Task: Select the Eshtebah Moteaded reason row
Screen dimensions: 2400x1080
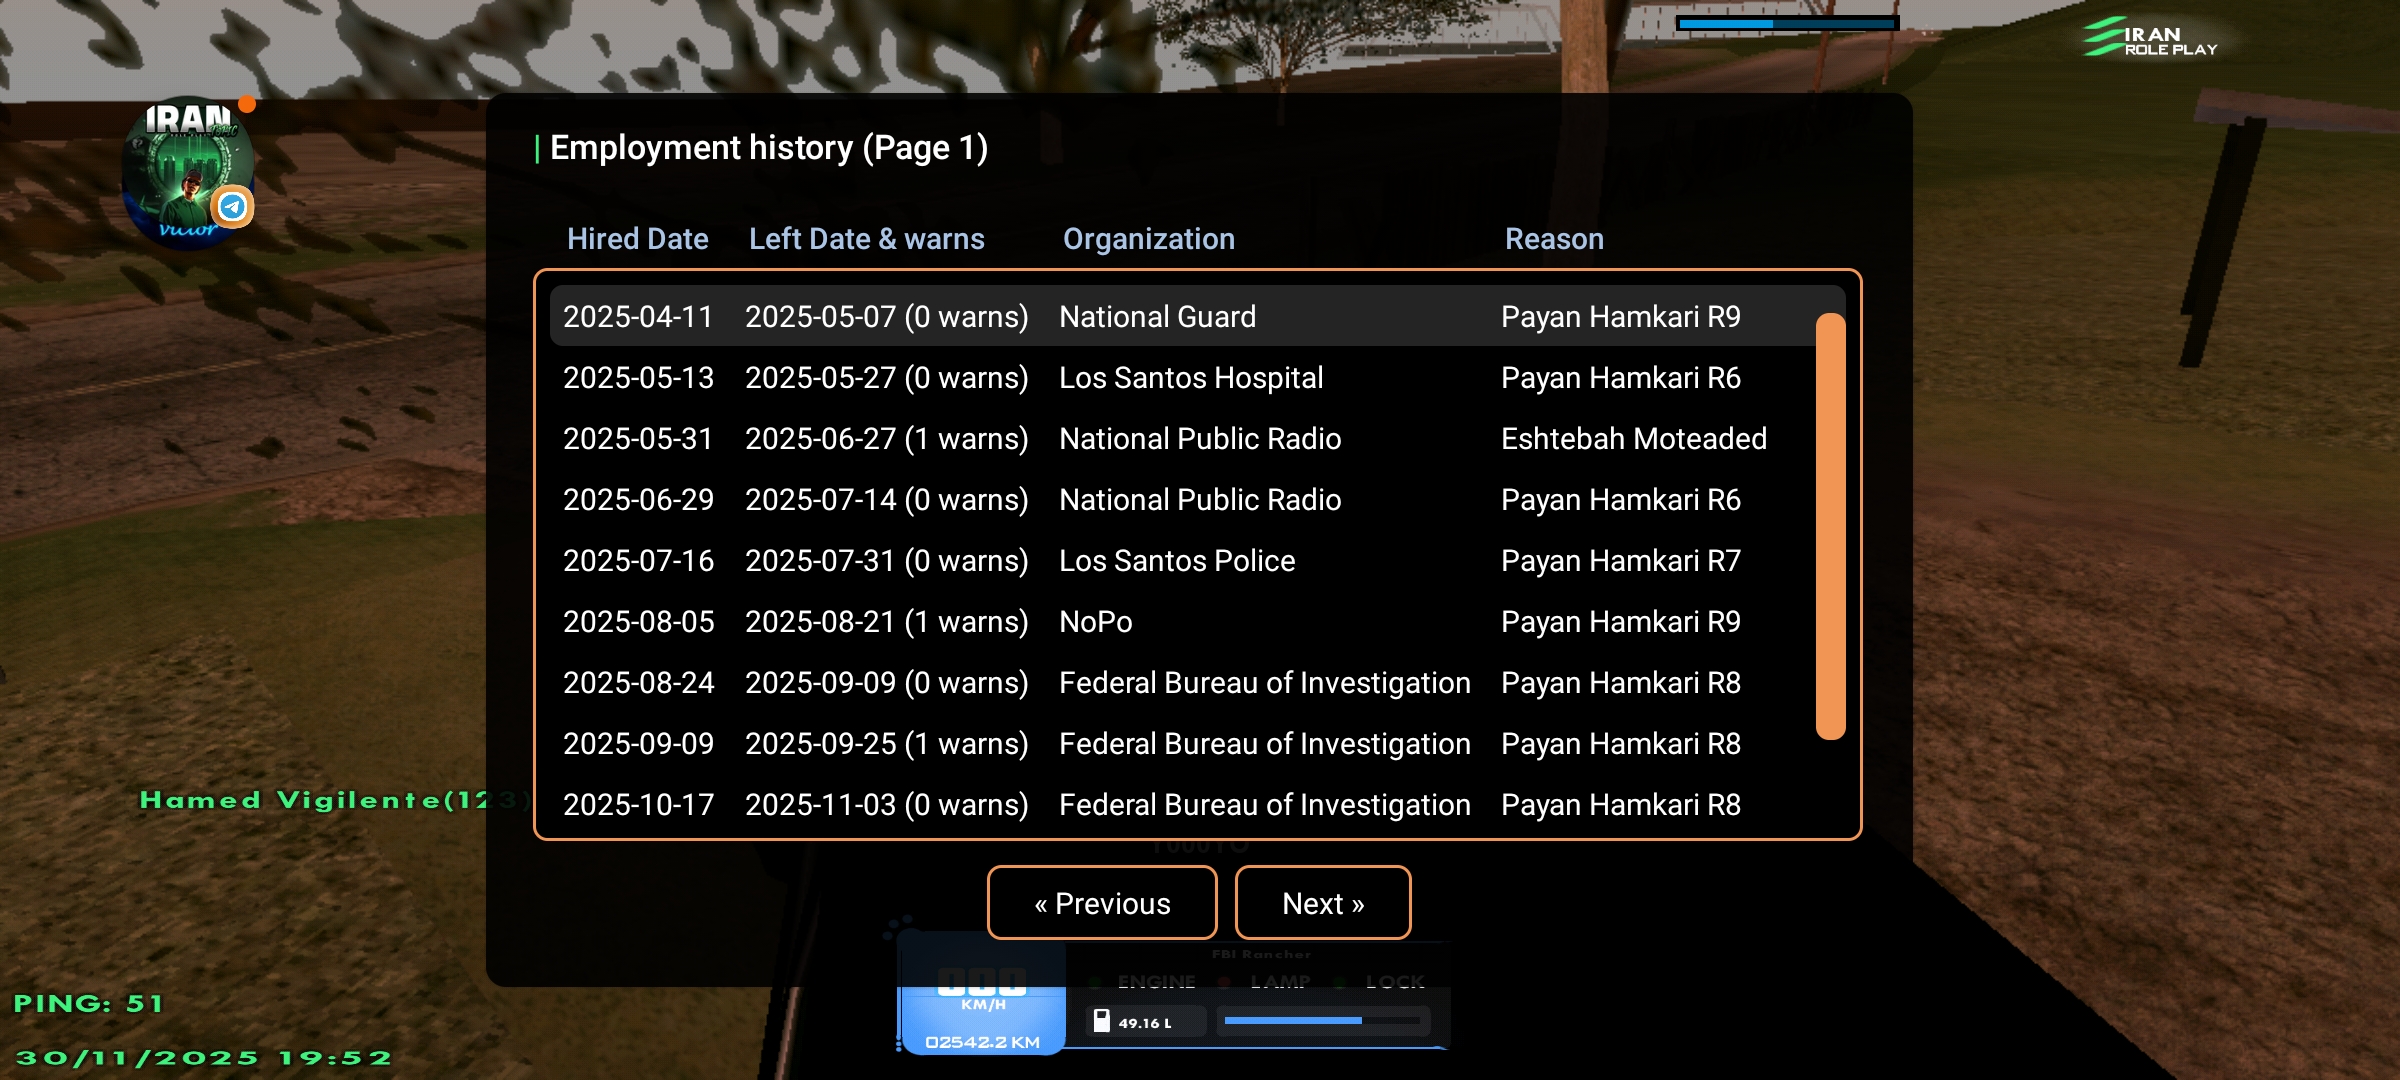Action: click(1632, 439)
